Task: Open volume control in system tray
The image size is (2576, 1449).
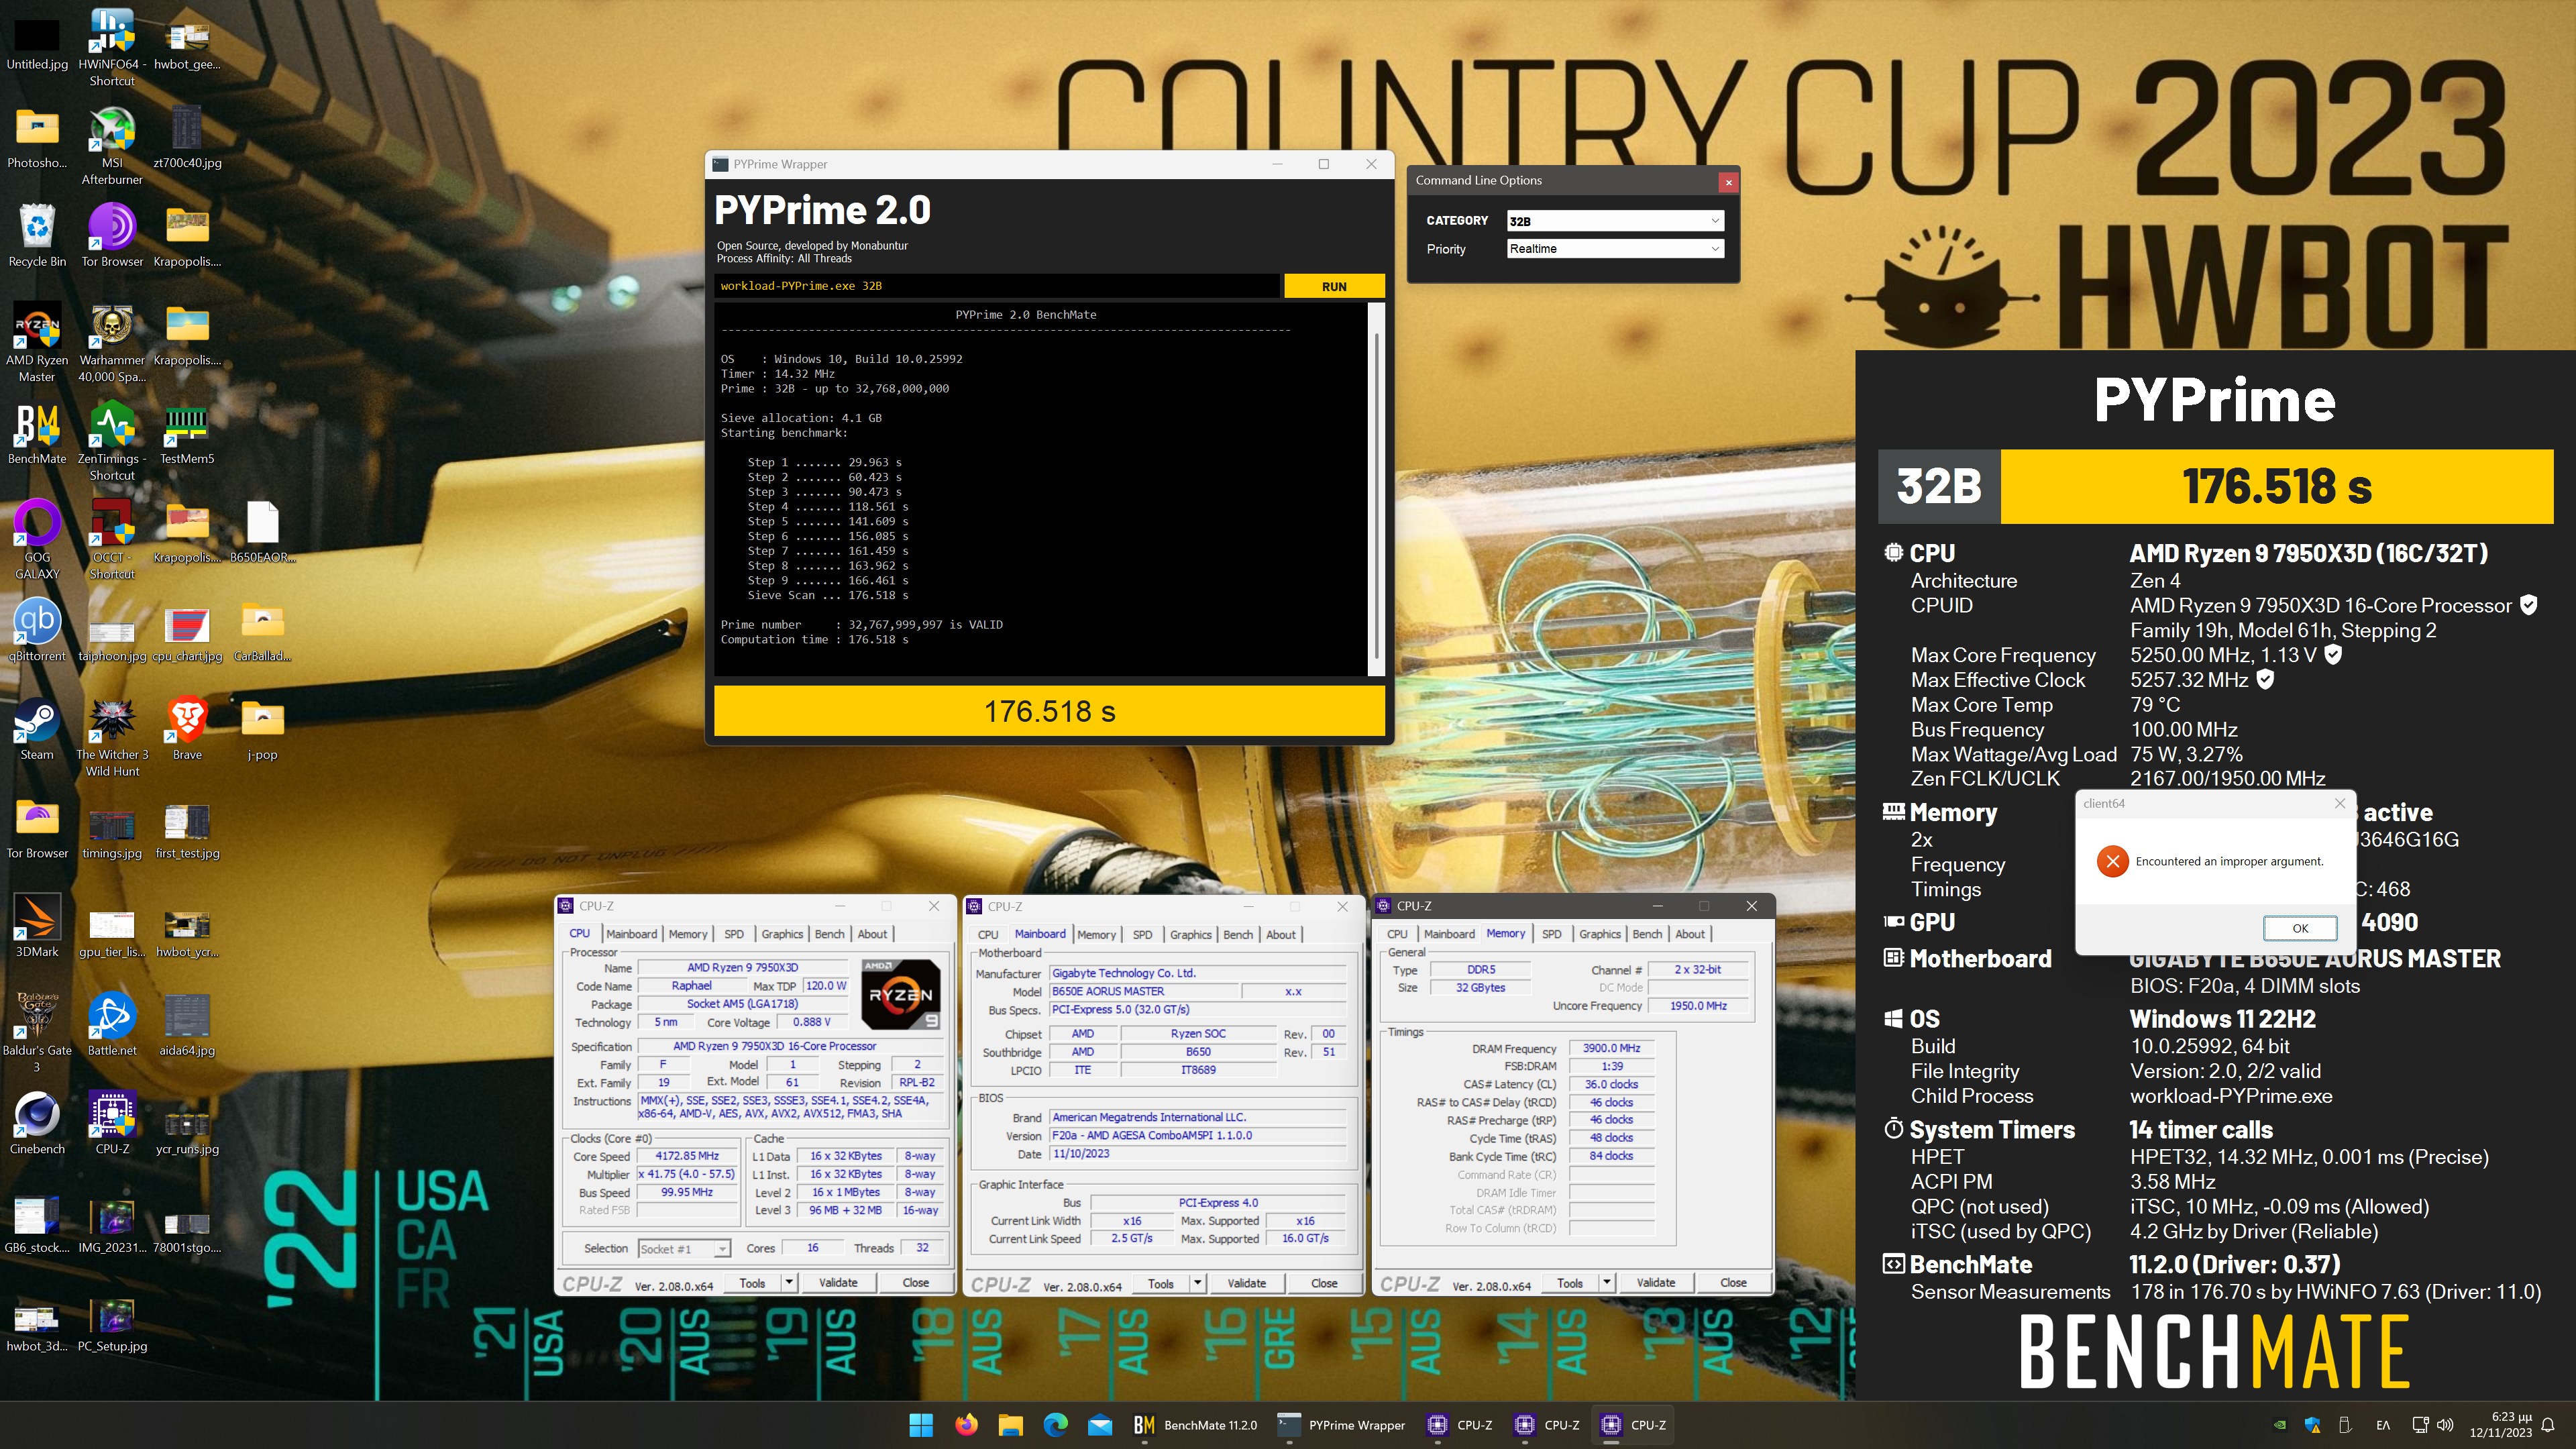Action: [x=2446, y=1425]
